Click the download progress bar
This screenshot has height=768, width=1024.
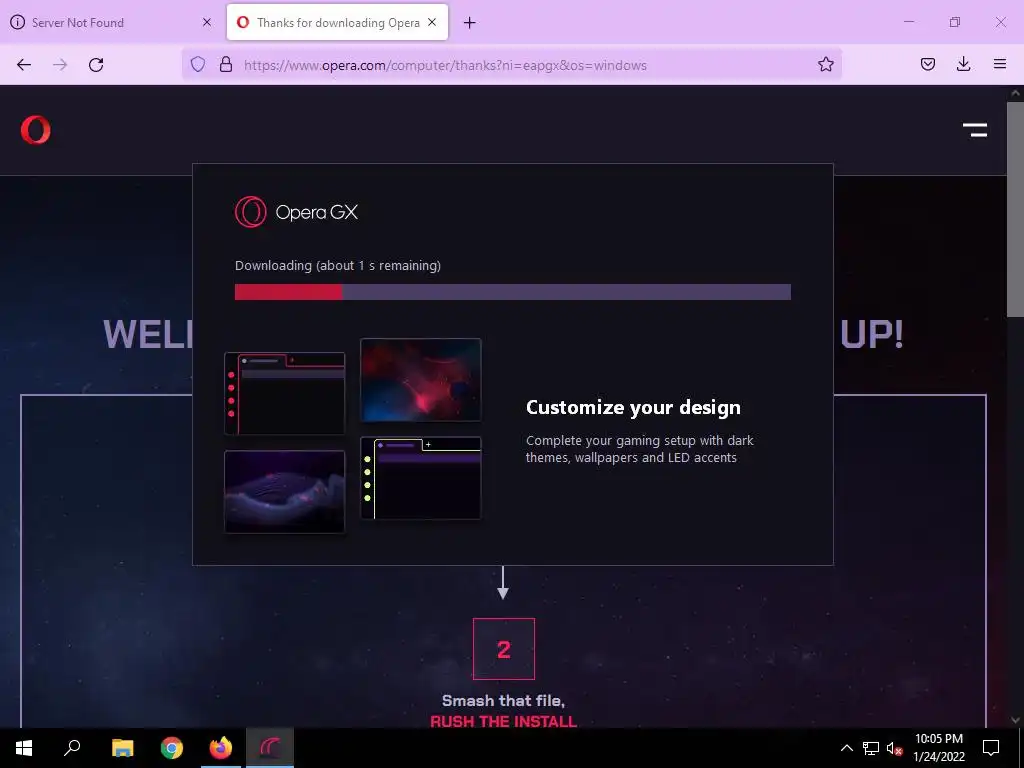(513, 292)
